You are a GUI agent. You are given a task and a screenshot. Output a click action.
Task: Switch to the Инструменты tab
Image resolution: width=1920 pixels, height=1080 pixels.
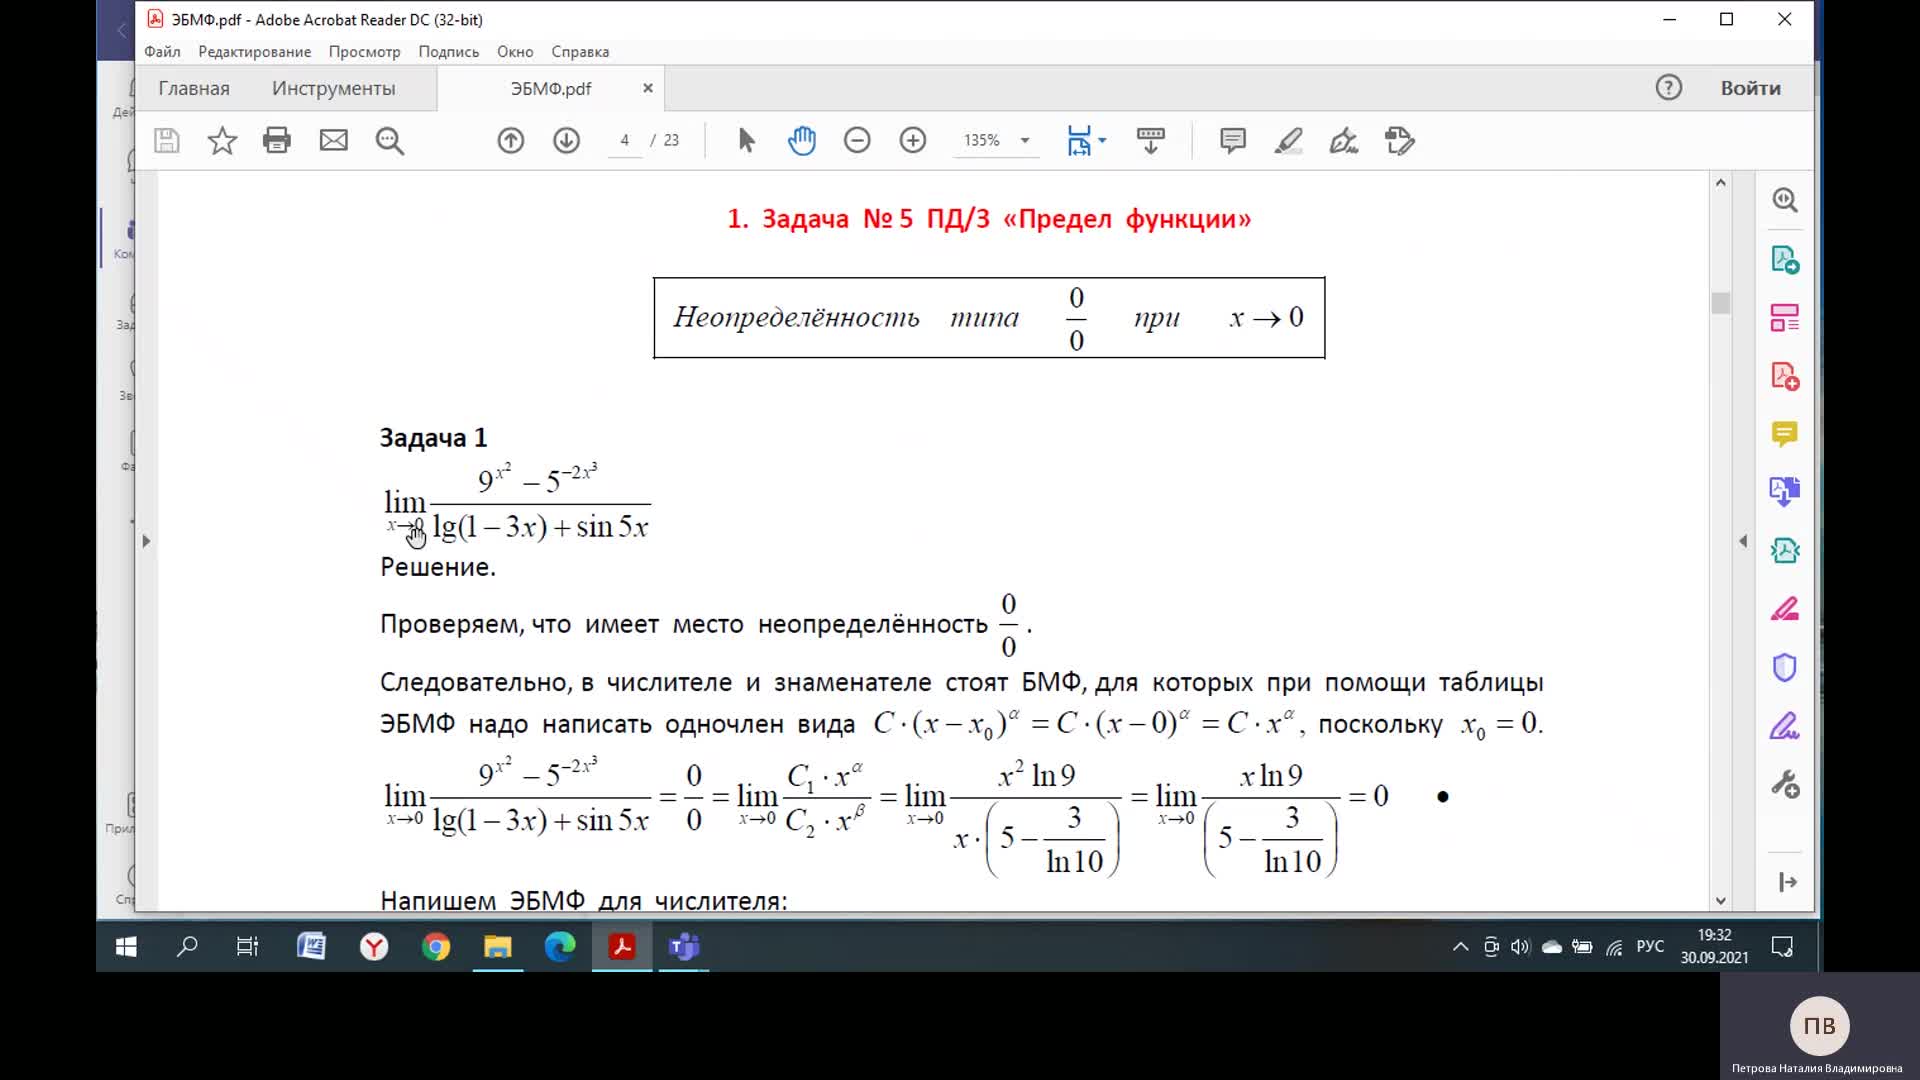coord(334,88)
